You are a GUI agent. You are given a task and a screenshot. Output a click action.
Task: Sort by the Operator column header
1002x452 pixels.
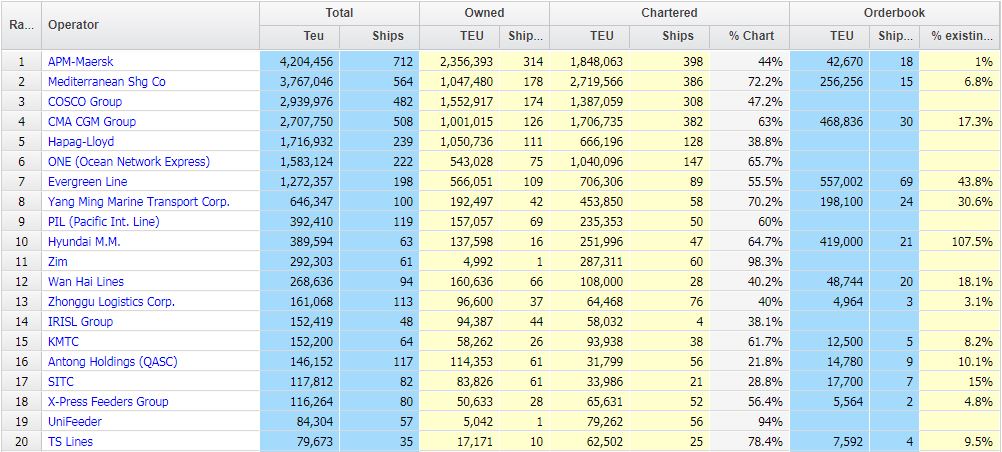(x=150, y=25)
